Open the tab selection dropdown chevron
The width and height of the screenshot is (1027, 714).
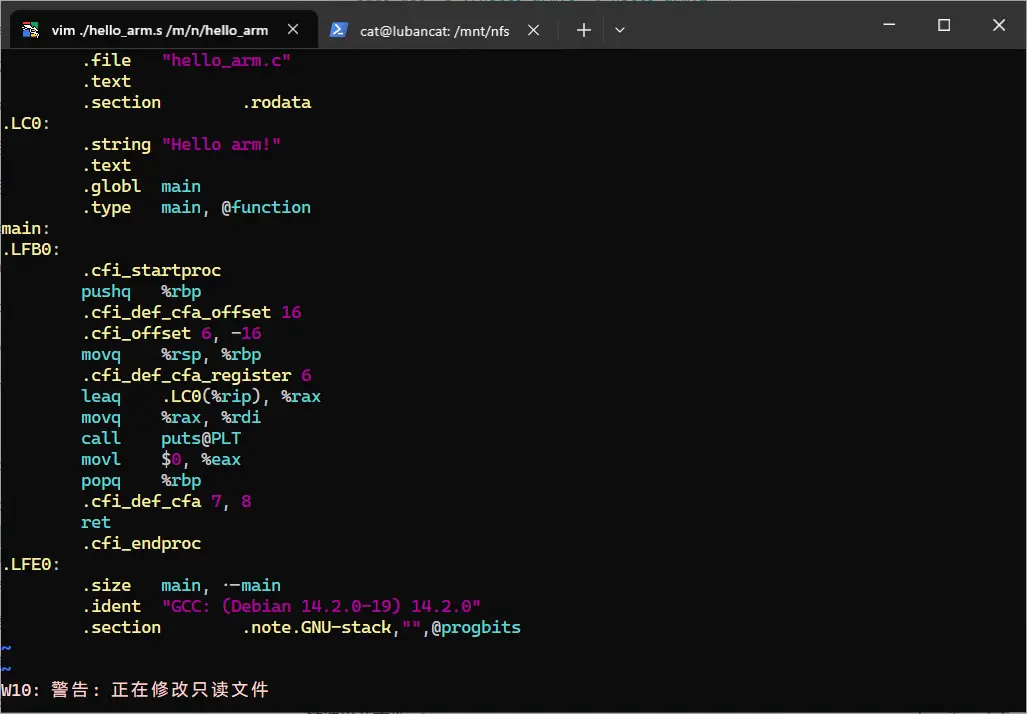(619, 30)
